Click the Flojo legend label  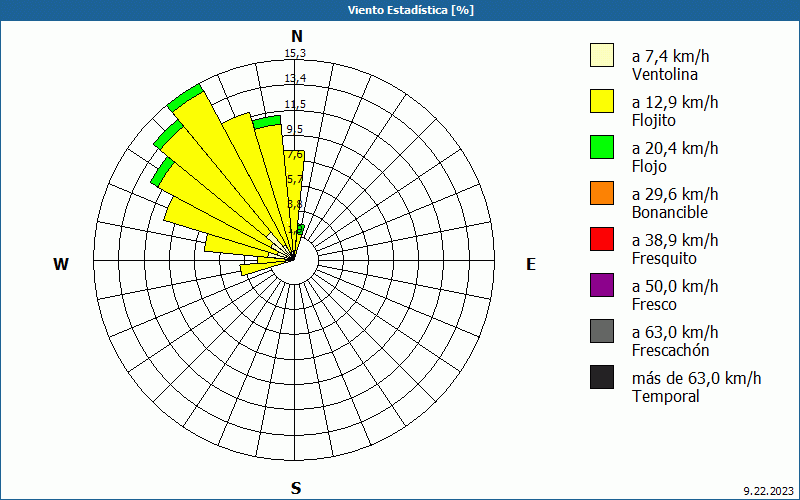tap(649, 167)
